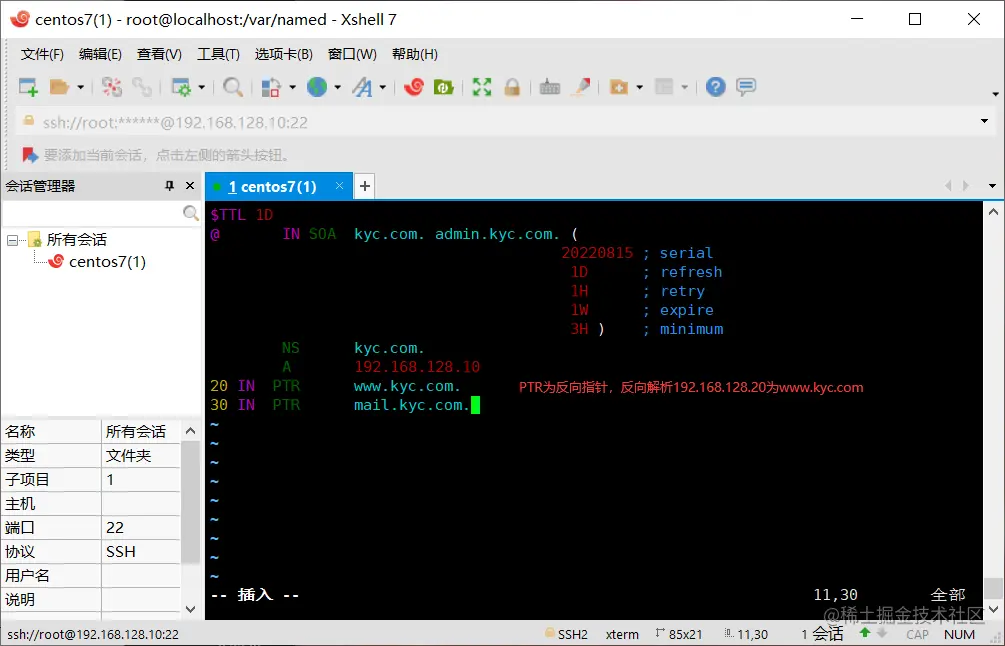Launch Xshell red swirl toolbar icon
This screenshot has width=1005, height=646.
tap(413, 87)
